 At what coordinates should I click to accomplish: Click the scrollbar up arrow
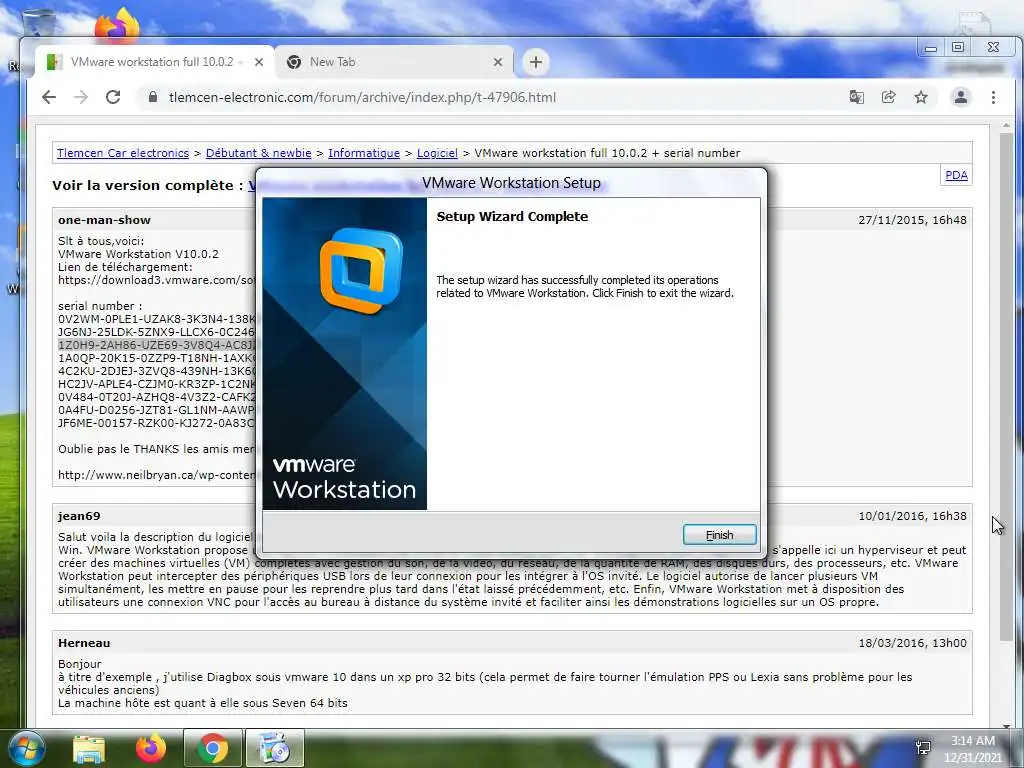click(1006, 125)
